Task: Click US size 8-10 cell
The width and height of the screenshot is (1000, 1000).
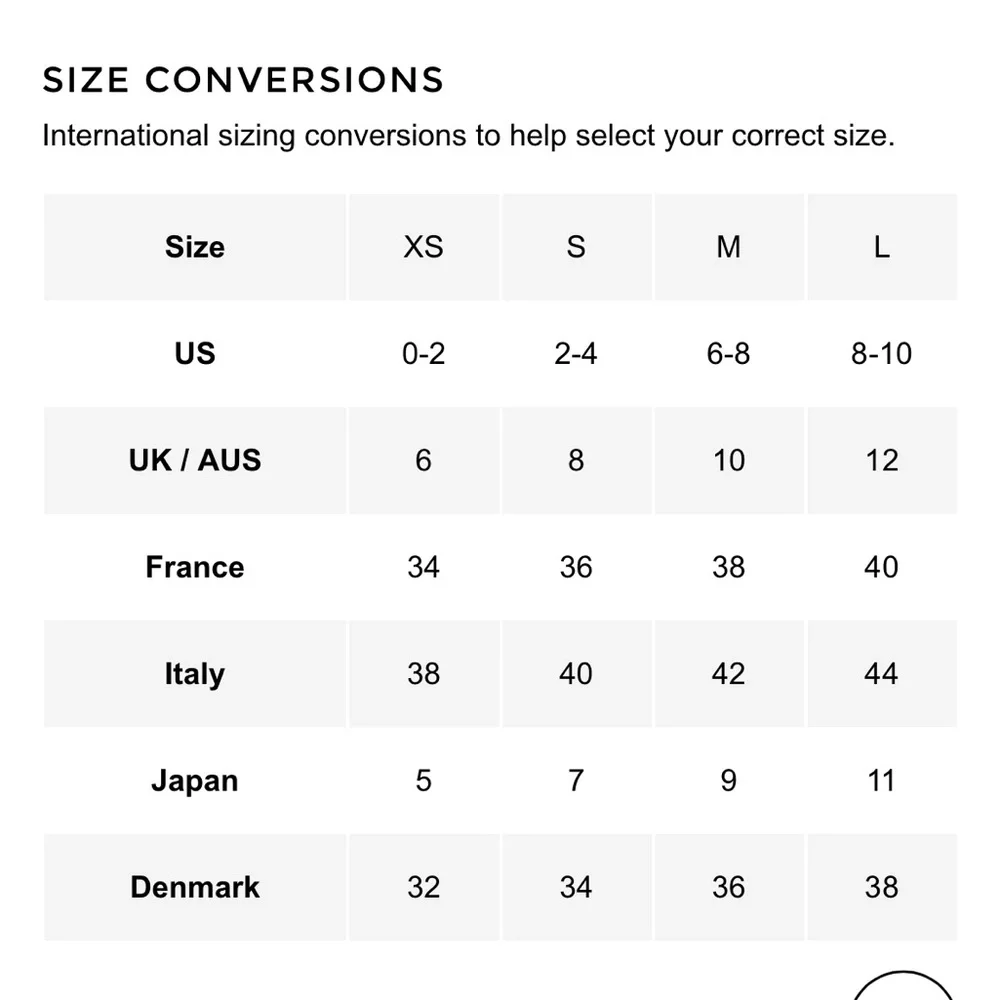Action: tap(881, 353)
